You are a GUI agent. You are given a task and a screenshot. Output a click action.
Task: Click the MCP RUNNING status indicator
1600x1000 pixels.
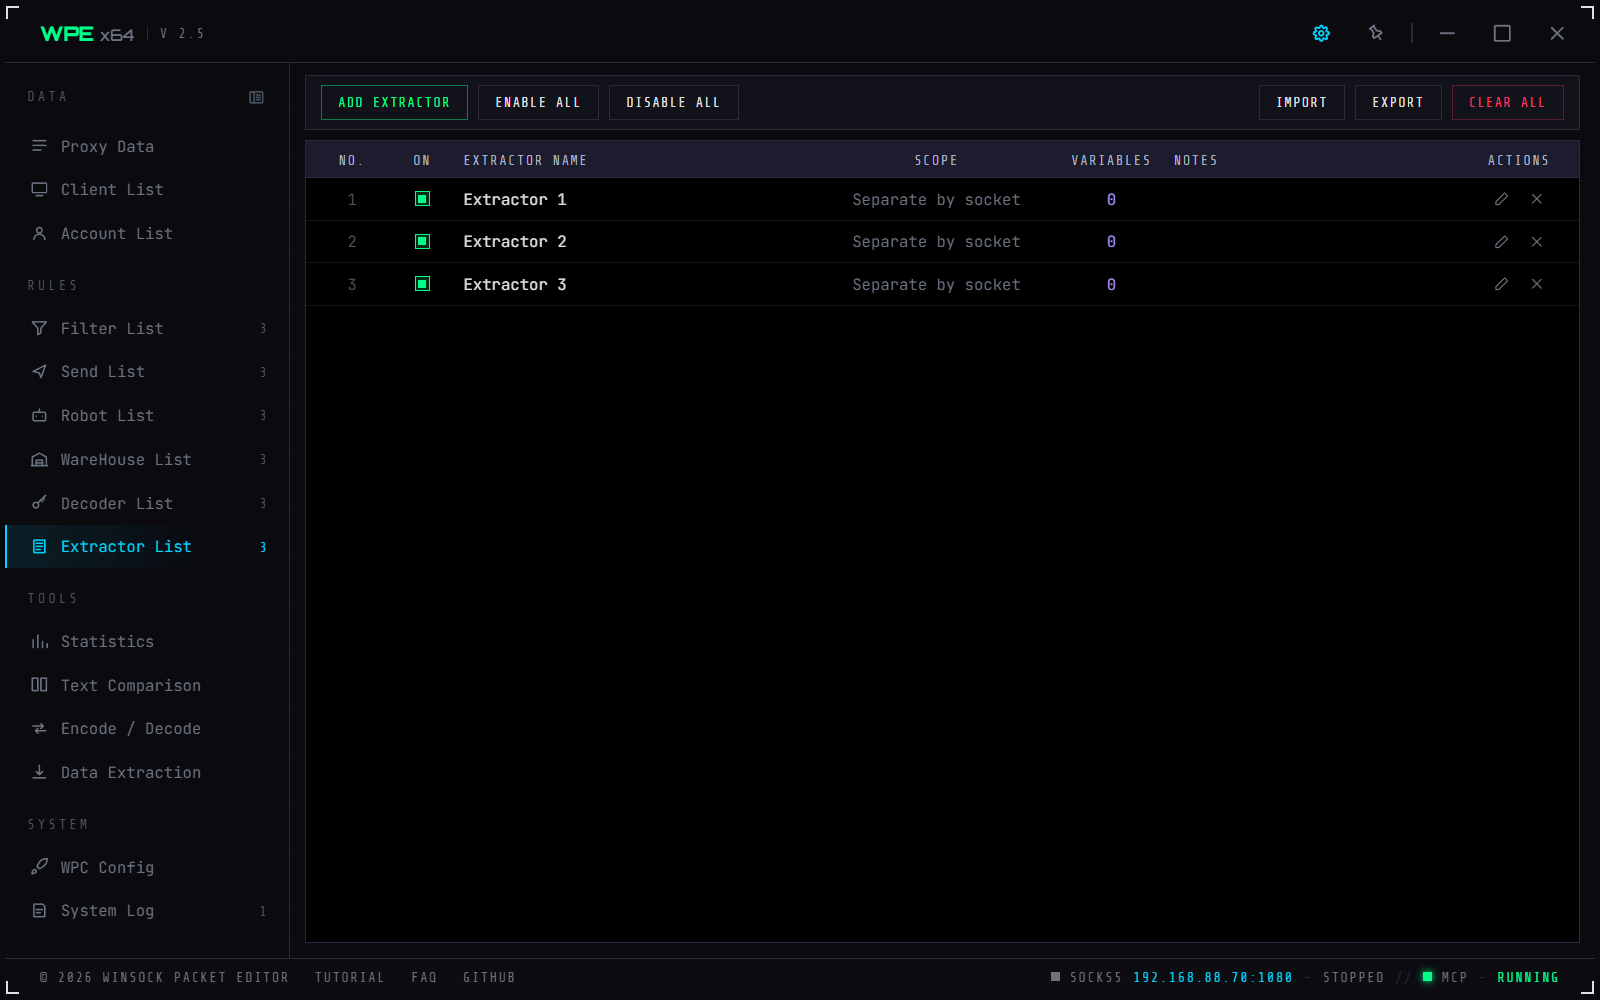[x=1490, y=977]
